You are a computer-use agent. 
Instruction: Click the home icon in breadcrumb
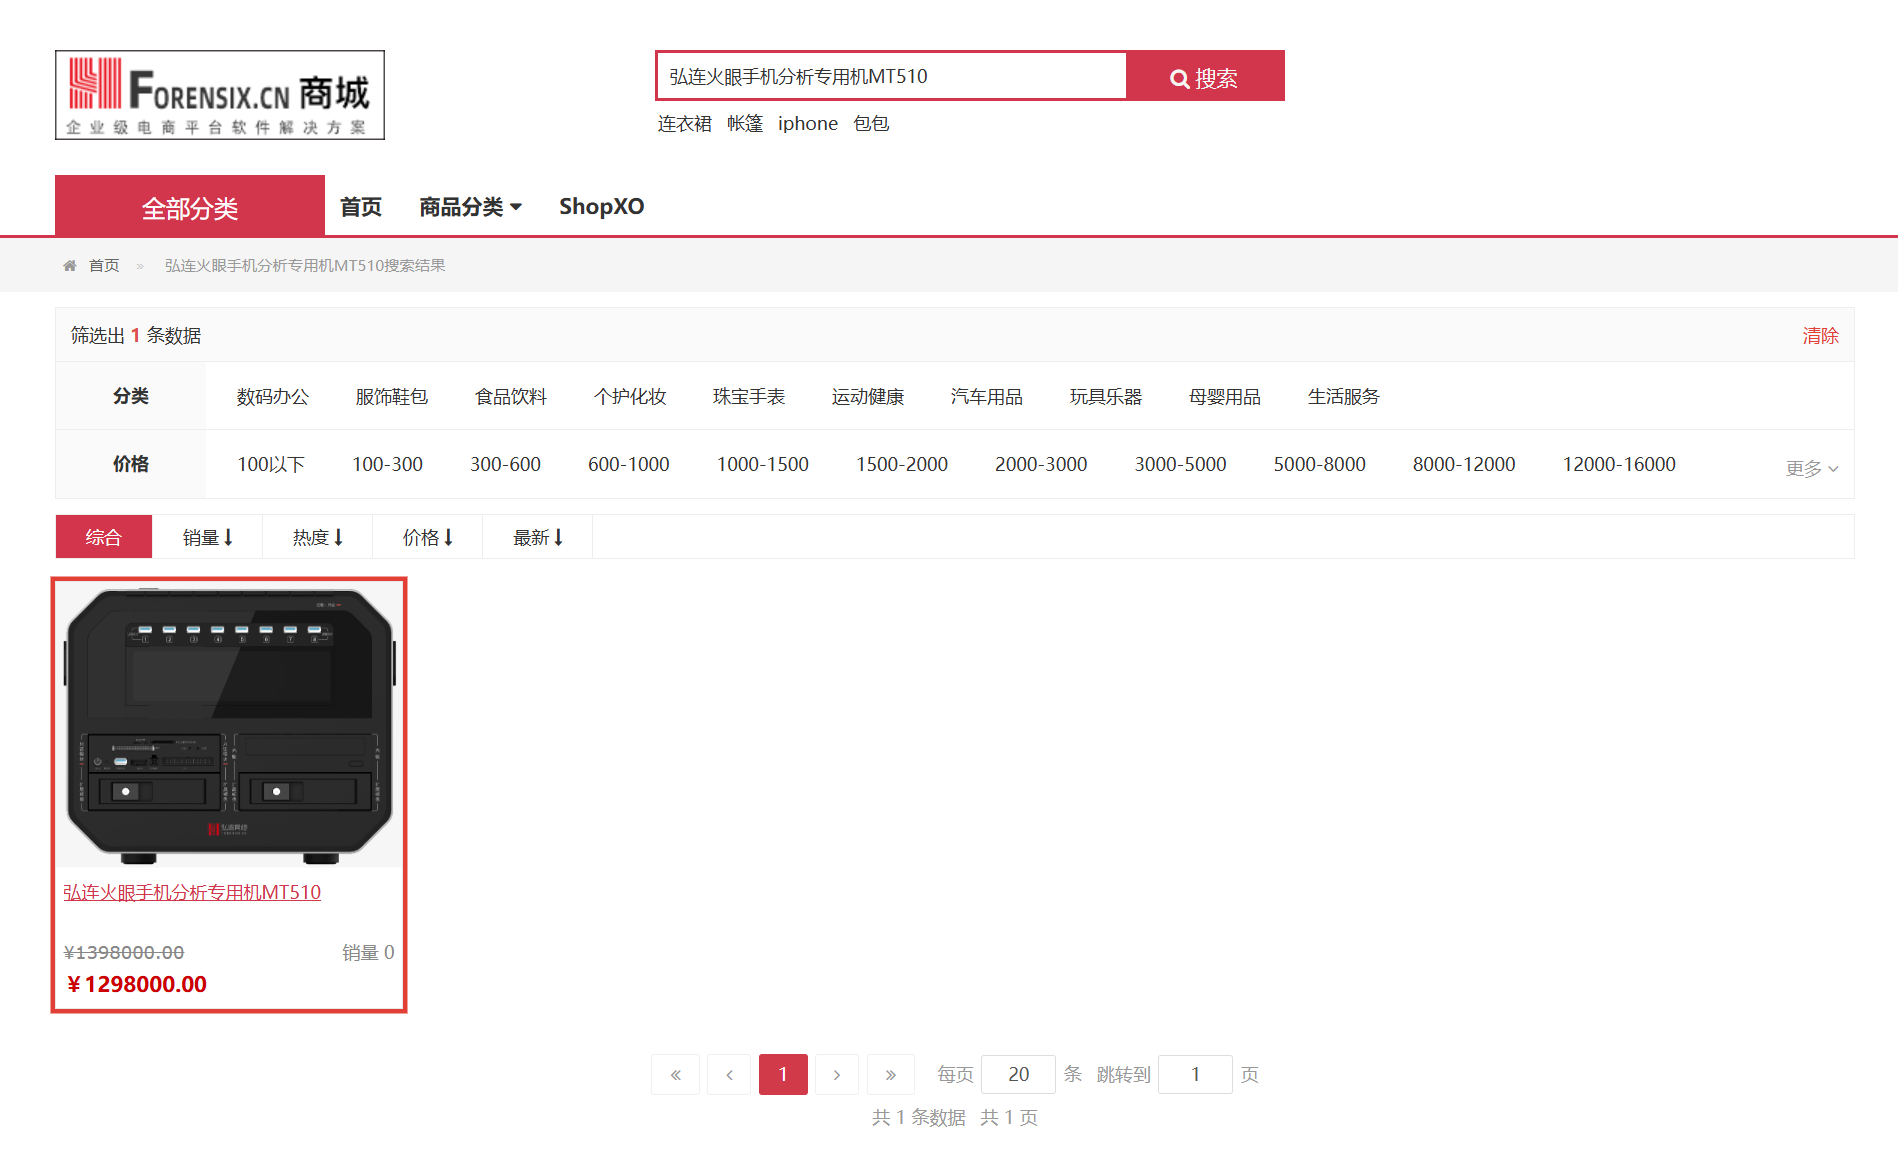(70, 266)
